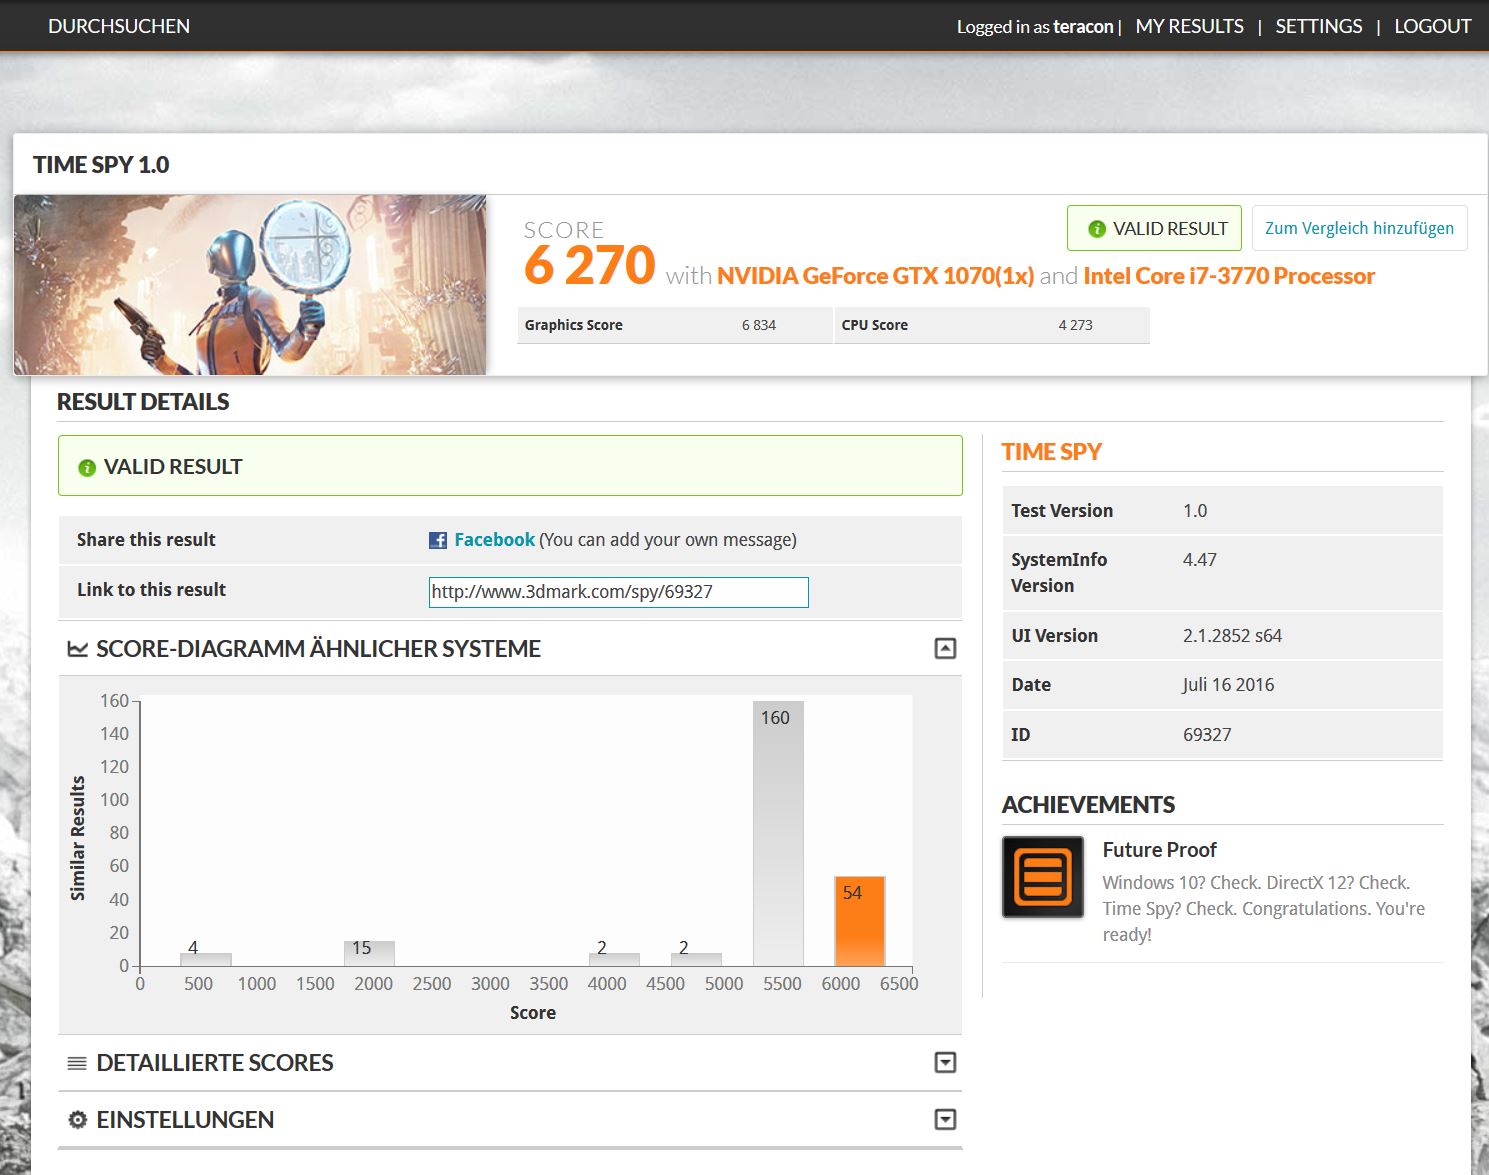Click the Graphics Score value 6 834
This screenshot has height=1175, width=1489.
(x=759, y=325)
